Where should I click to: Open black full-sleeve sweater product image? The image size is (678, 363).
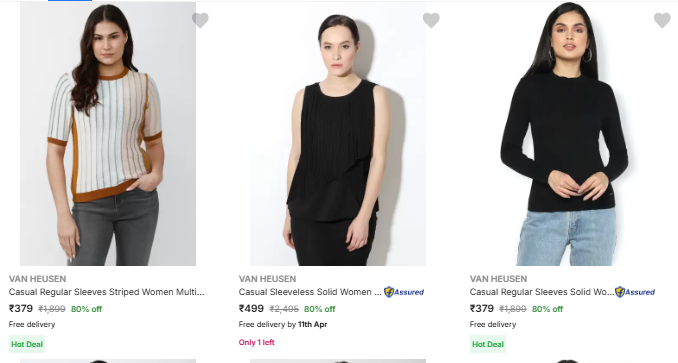(x=569, y=134)
